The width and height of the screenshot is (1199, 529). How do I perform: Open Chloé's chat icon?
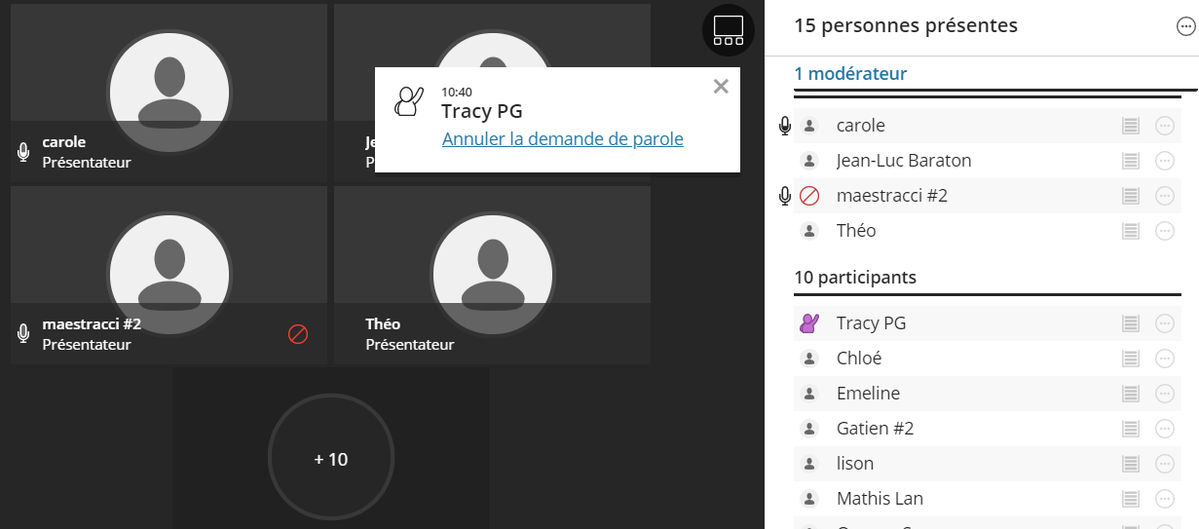[1130, 359]
